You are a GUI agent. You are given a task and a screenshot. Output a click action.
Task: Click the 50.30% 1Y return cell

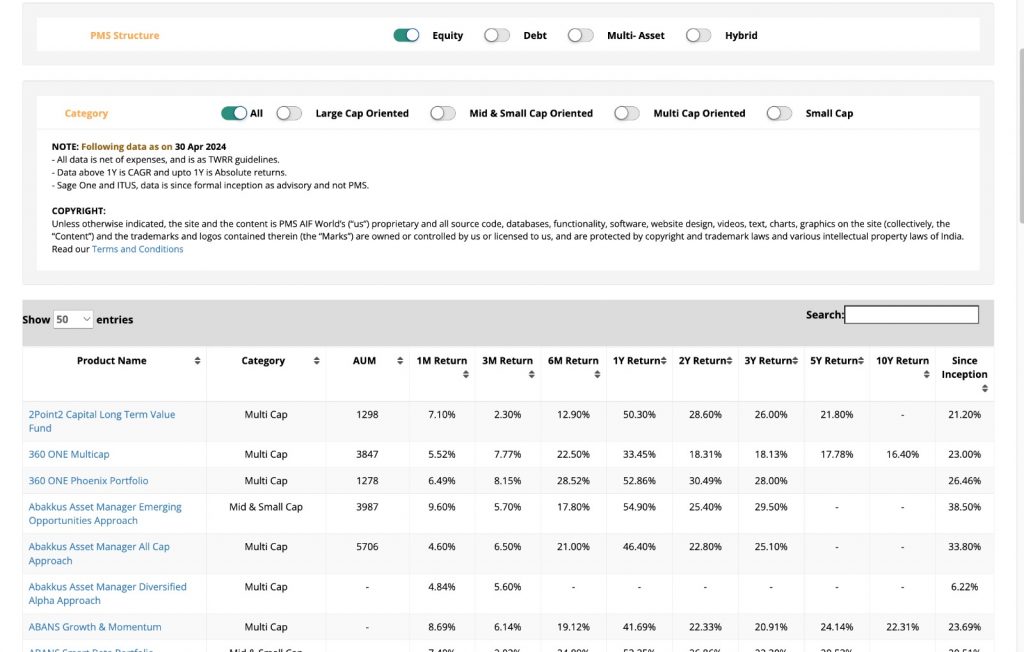639,414
